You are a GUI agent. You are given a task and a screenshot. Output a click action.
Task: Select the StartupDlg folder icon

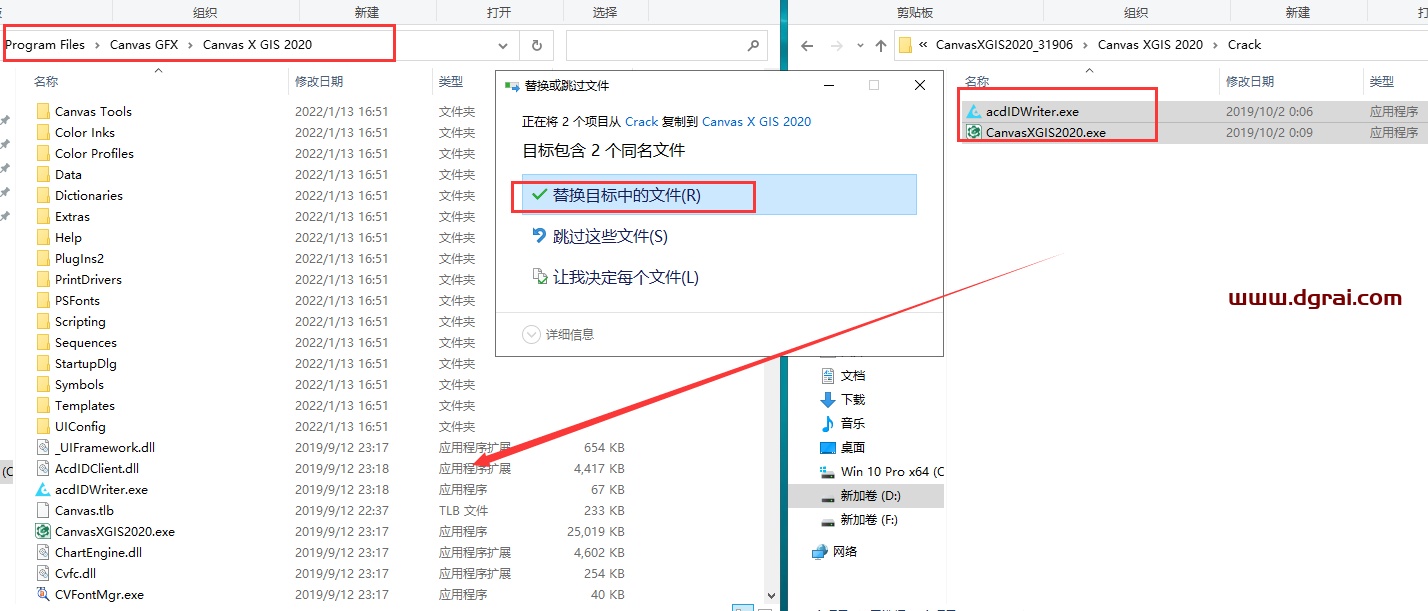pos(43,363)
